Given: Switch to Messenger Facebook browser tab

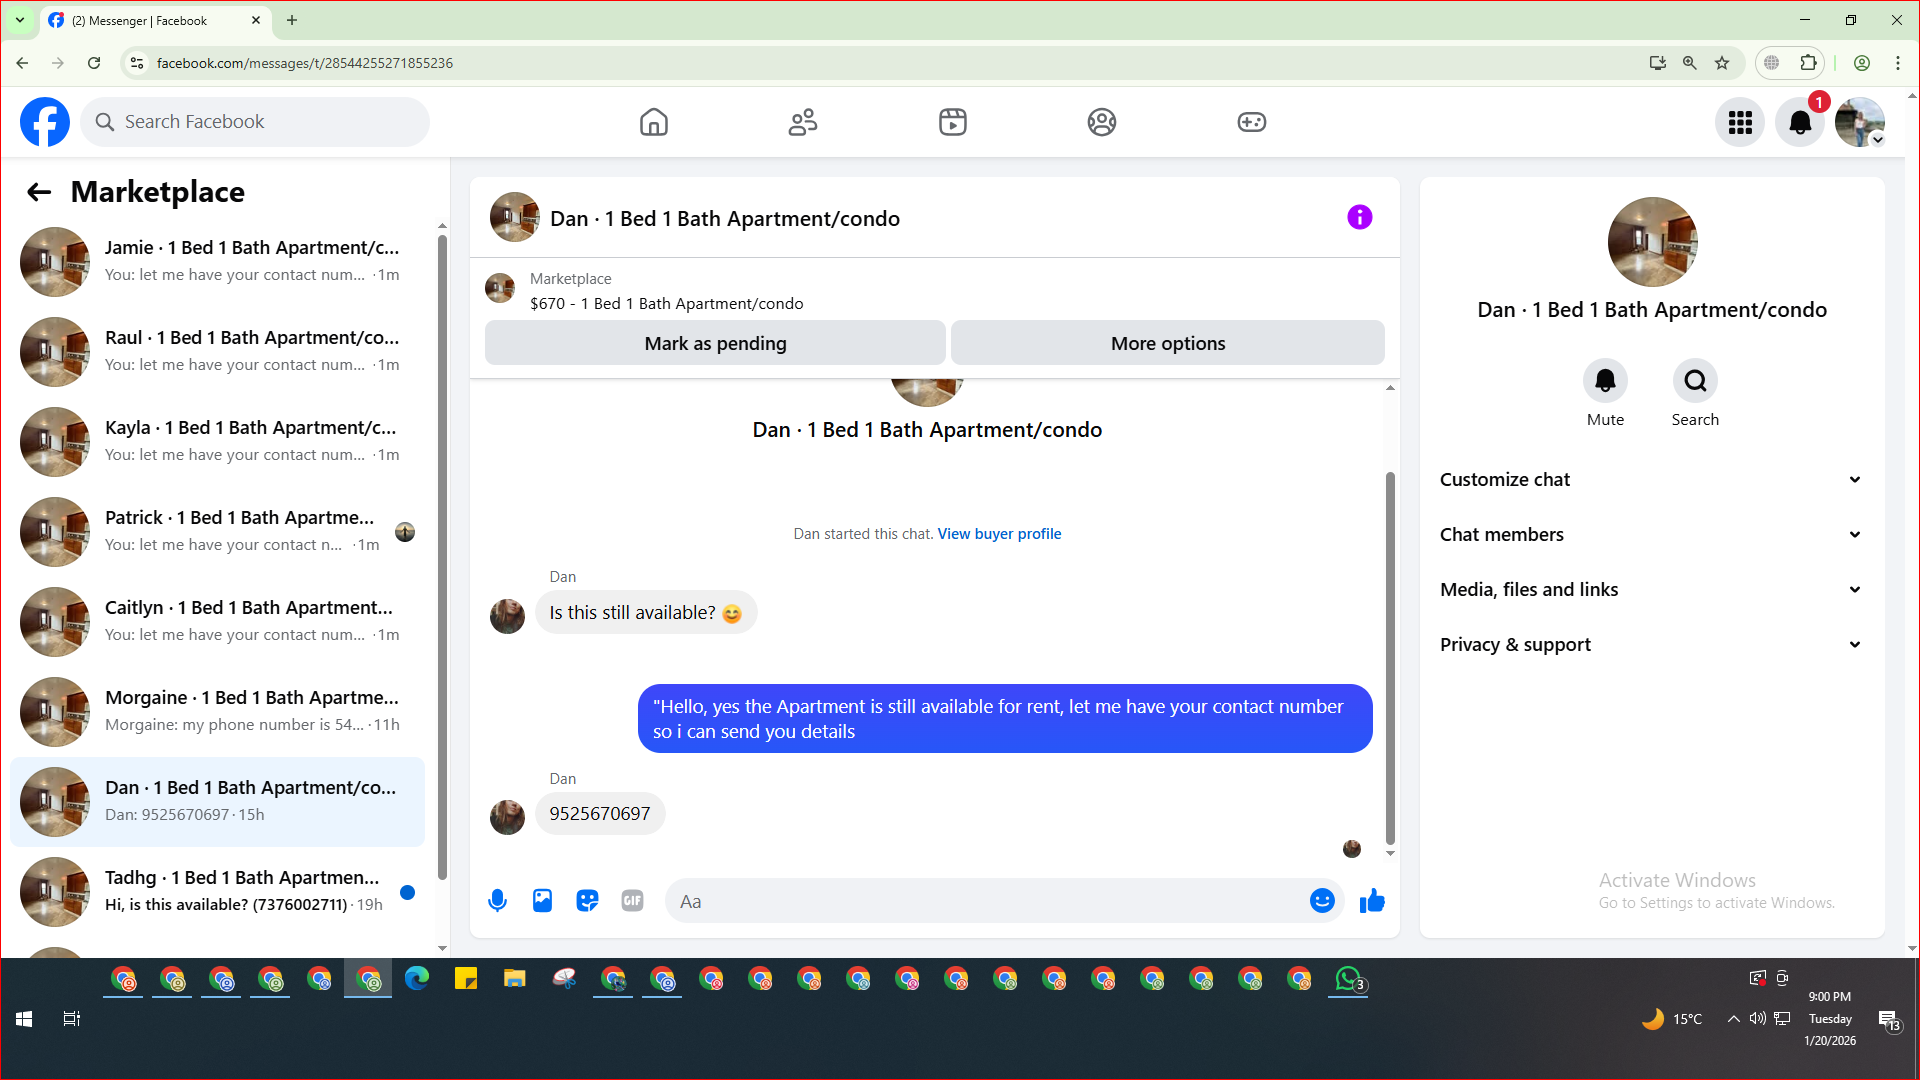Looking at the screenshot, I should tap(155, 21).
